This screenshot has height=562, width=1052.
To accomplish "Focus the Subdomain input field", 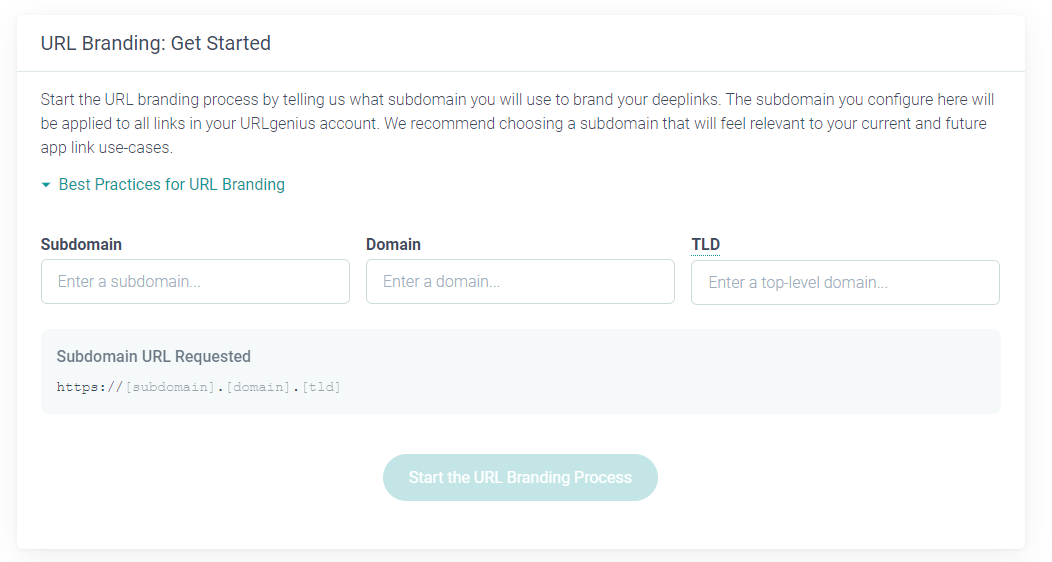I will coord(195,282).
